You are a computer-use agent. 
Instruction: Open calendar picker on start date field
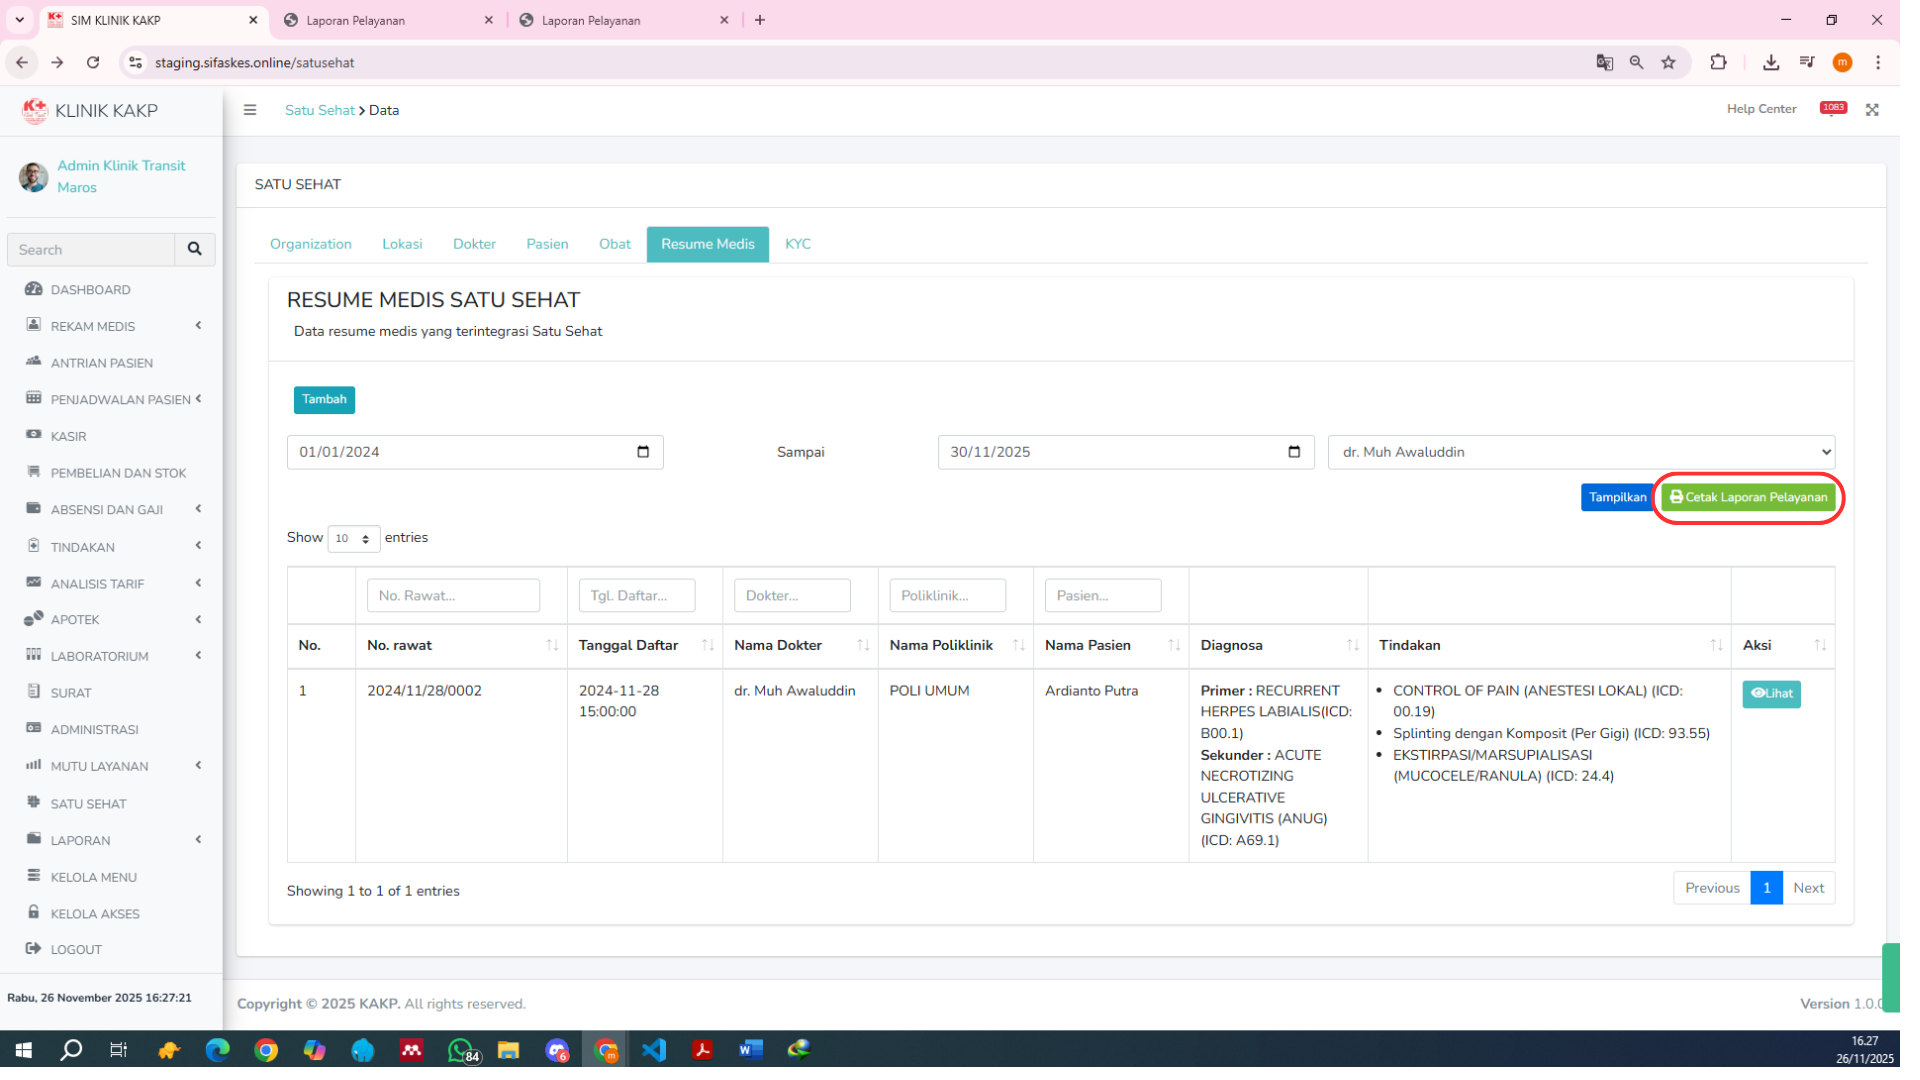[643, 453]
